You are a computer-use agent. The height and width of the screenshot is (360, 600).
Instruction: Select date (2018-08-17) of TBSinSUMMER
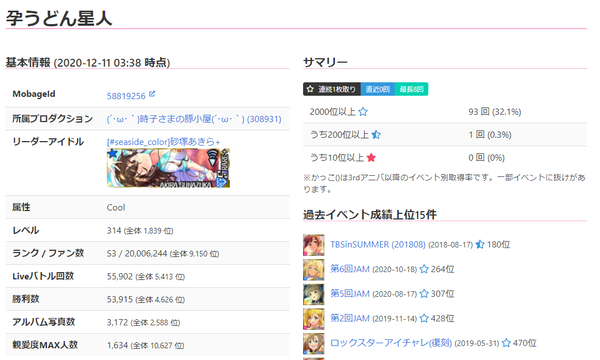point(450,245)
